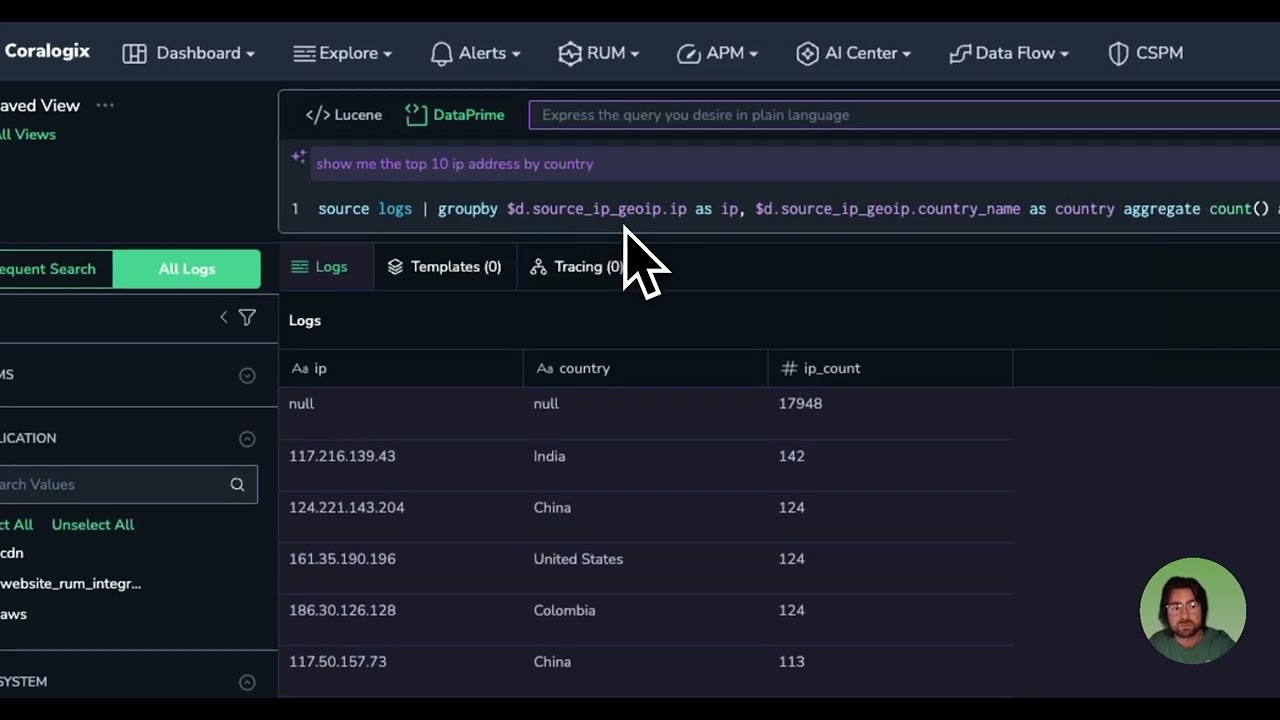
Task: Open the RUM menu
Action: click(598, 53)
